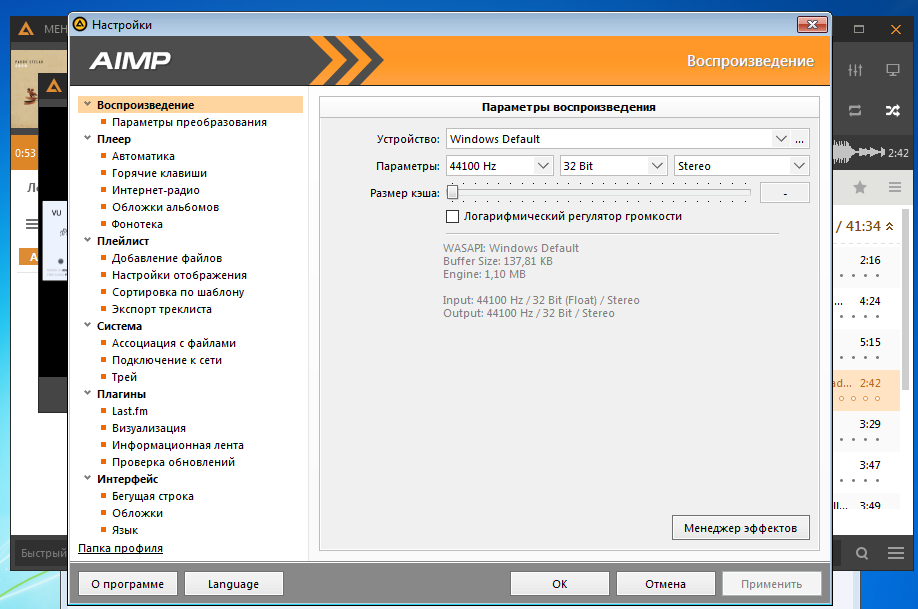
Task: Collapse playlist group 41:34 chevron
Action: (889, 226)
